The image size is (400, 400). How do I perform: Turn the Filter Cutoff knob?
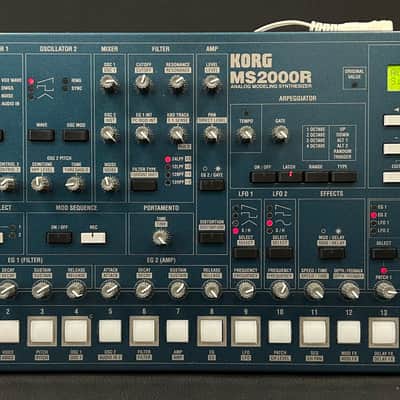(x=144, y=82)
